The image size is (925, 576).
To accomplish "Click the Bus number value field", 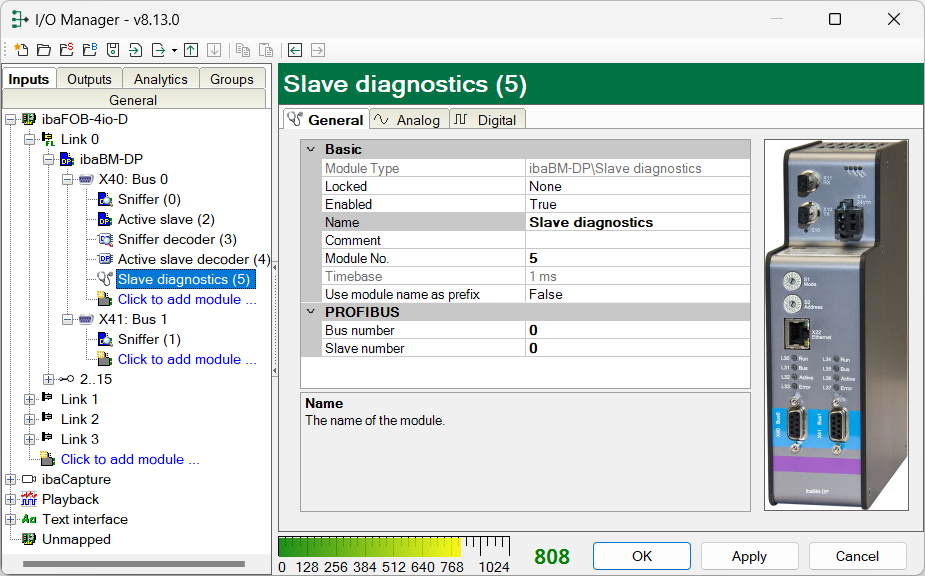I will [637, 330].
